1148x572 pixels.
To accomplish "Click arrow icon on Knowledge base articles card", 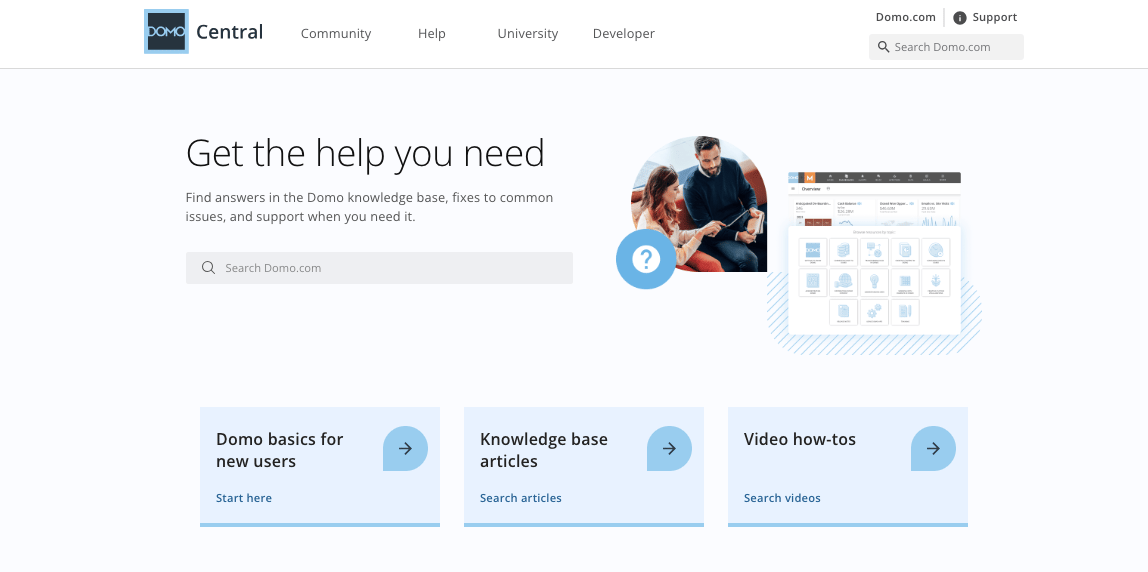I will (x=669, y=448).
